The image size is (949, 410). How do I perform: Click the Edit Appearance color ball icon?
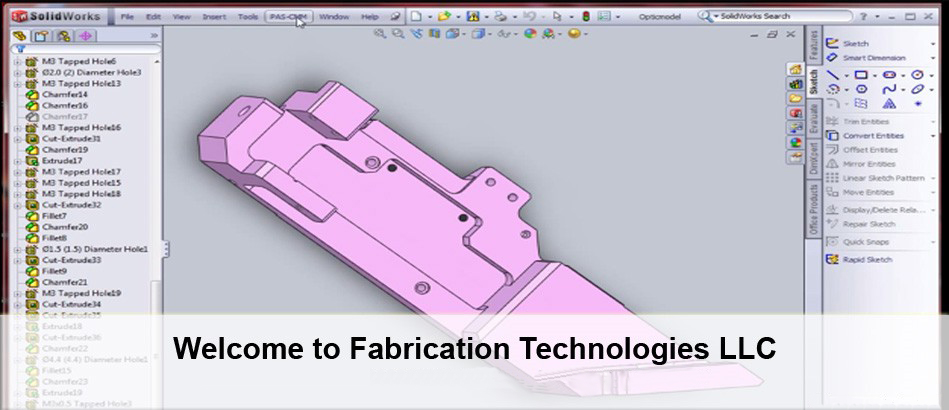coord(530,34)
